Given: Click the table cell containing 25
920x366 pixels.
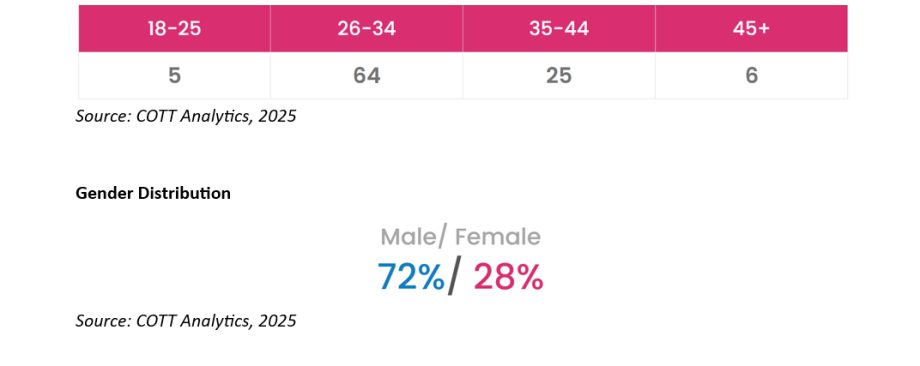Looking at the screenshot, I should [x=559, y=76].
